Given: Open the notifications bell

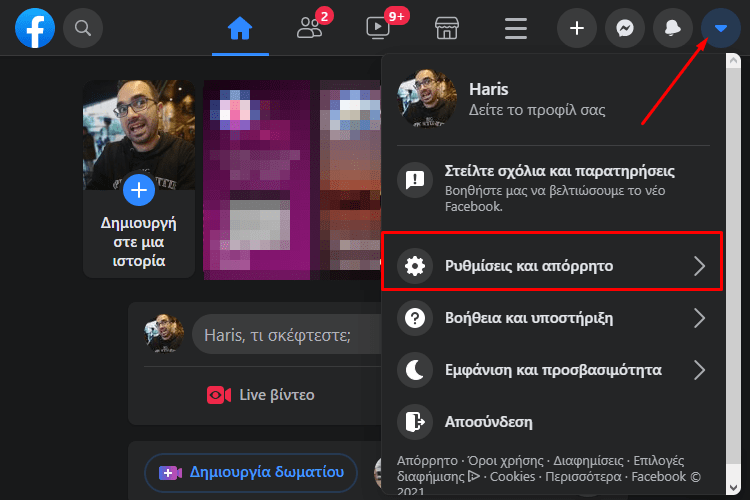Looking at the screenshot, I should click(673, 28).
